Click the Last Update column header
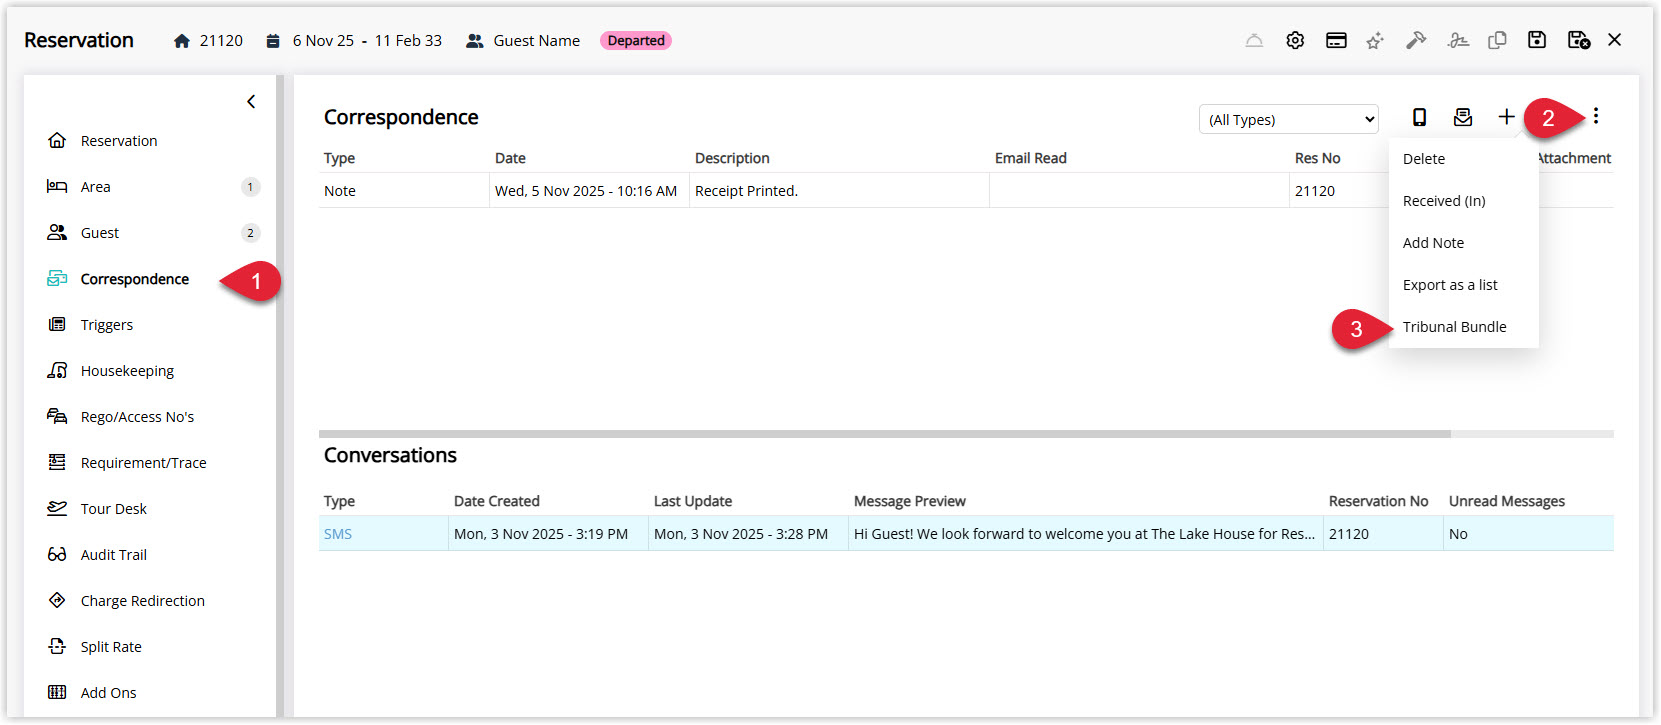Viewport: 1661px width, 725px height. [x=693, y=501]
